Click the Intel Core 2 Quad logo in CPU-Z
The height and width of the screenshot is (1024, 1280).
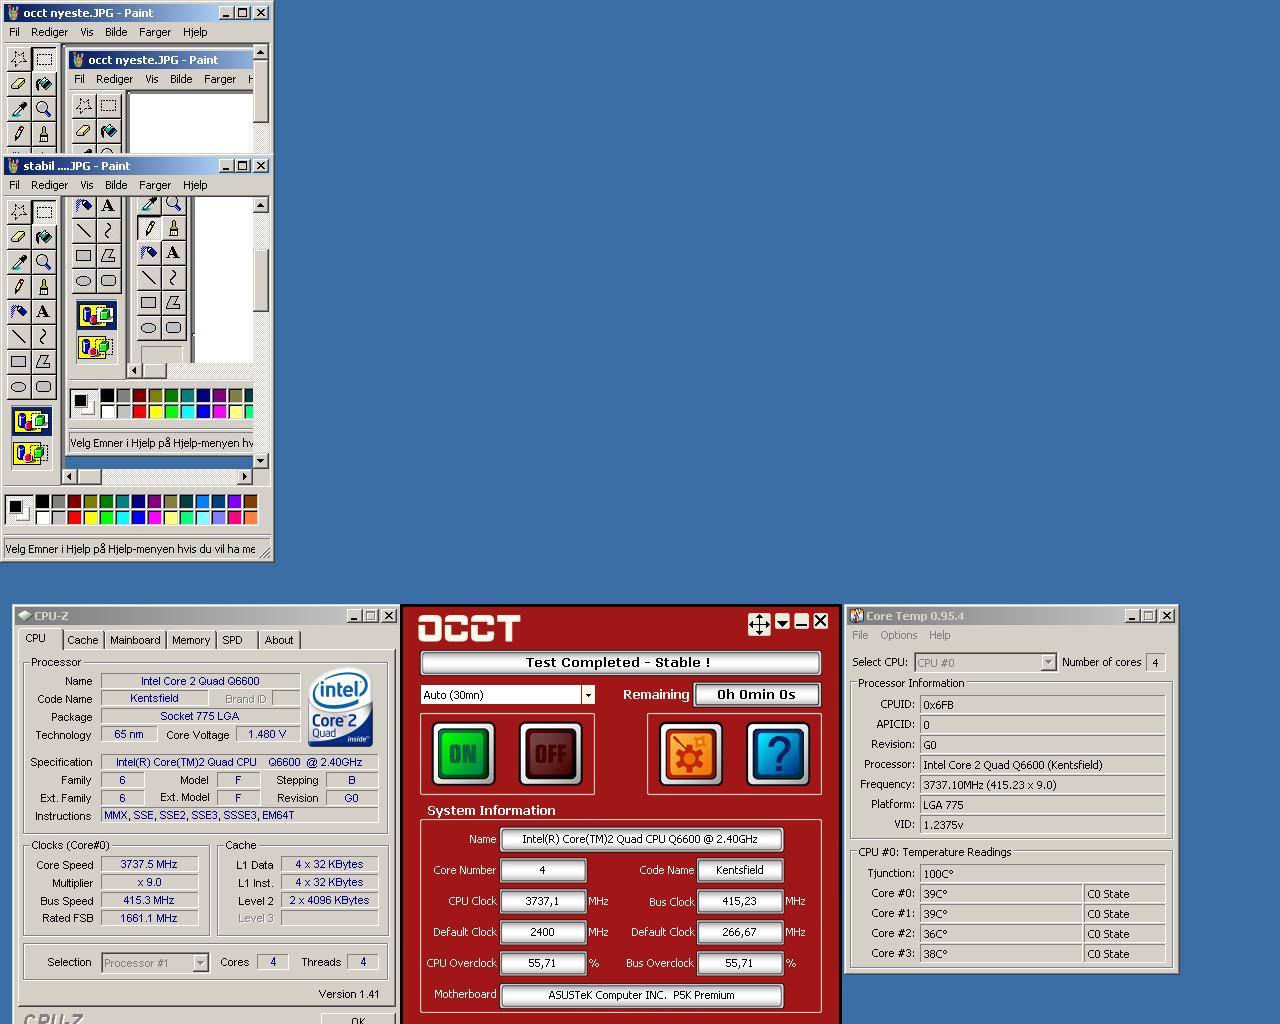pyautogui.click(x=340, y=707)
